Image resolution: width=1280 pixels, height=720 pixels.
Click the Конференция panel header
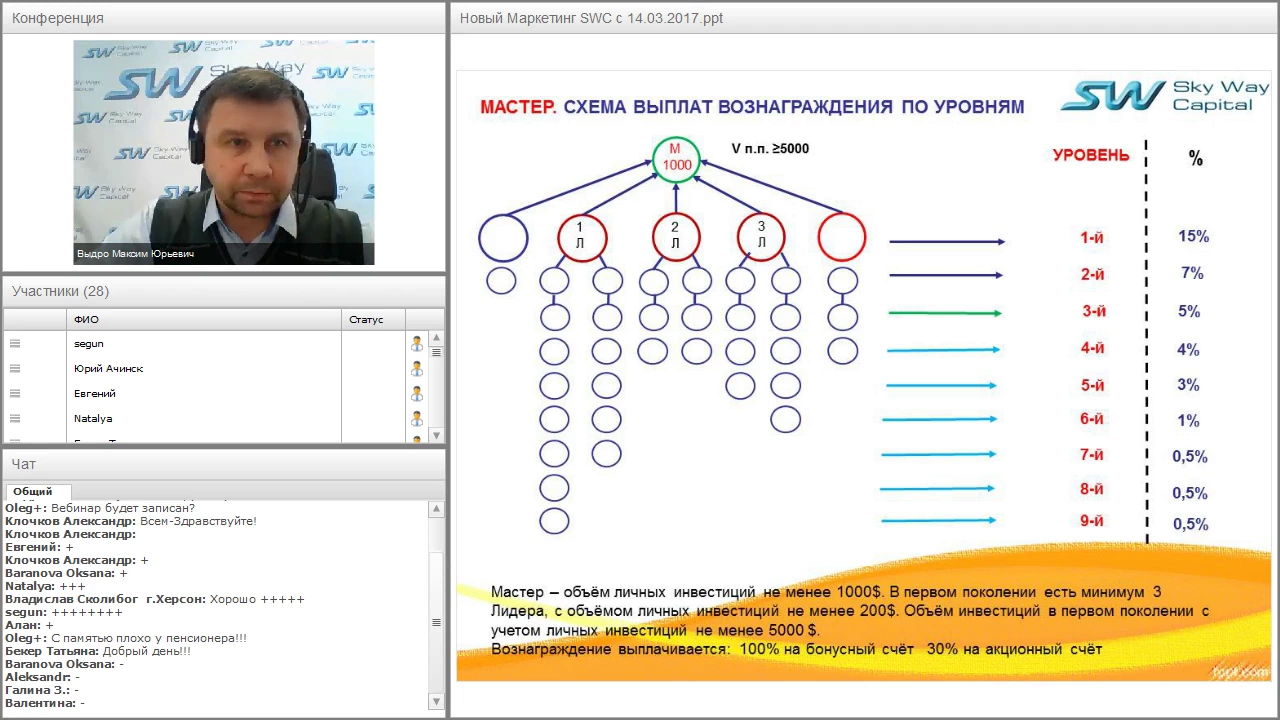[224, 18]
